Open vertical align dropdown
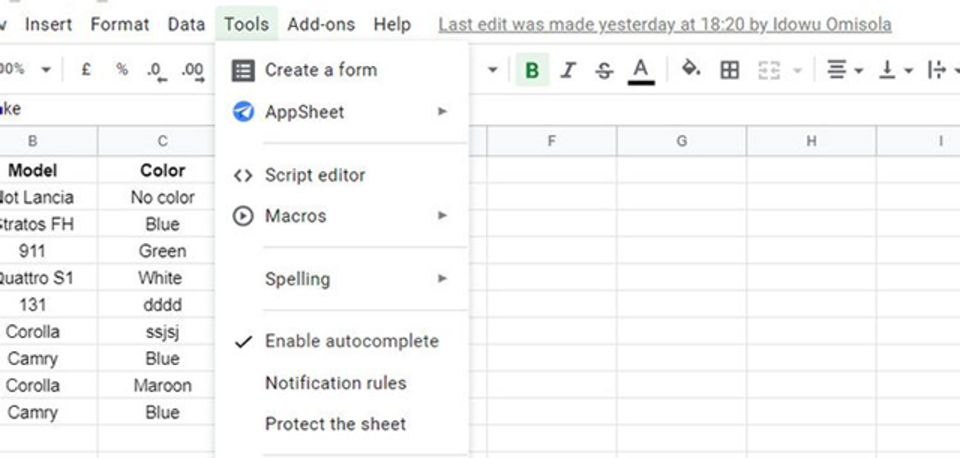Viewport: 960px width, 458px height. [896, 70]
